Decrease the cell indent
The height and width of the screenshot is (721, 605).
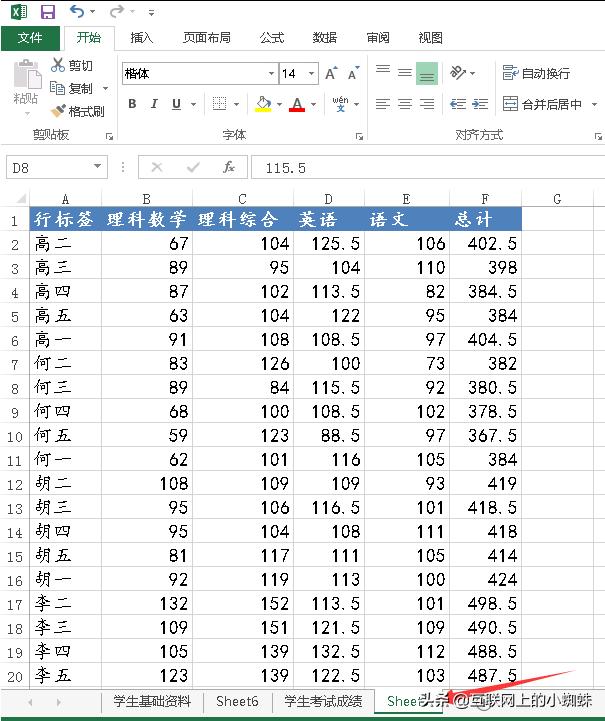click(458, 104)
